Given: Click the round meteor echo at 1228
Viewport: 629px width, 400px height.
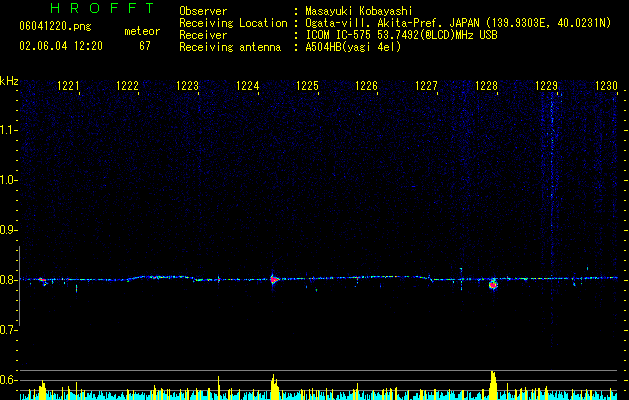Looking at the screenshot, I should (x=493, y=284).
